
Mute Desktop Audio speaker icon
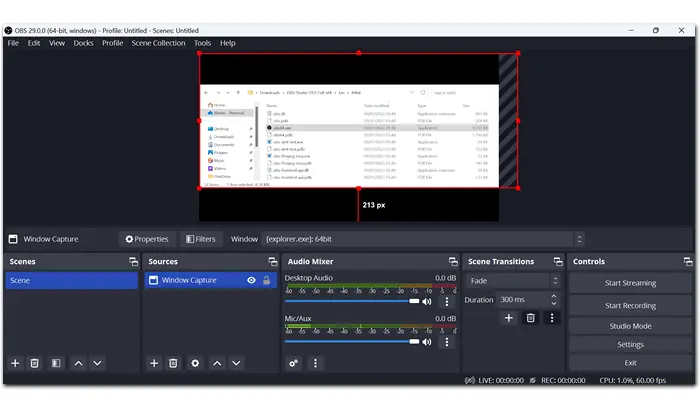(x=427, y=302)
